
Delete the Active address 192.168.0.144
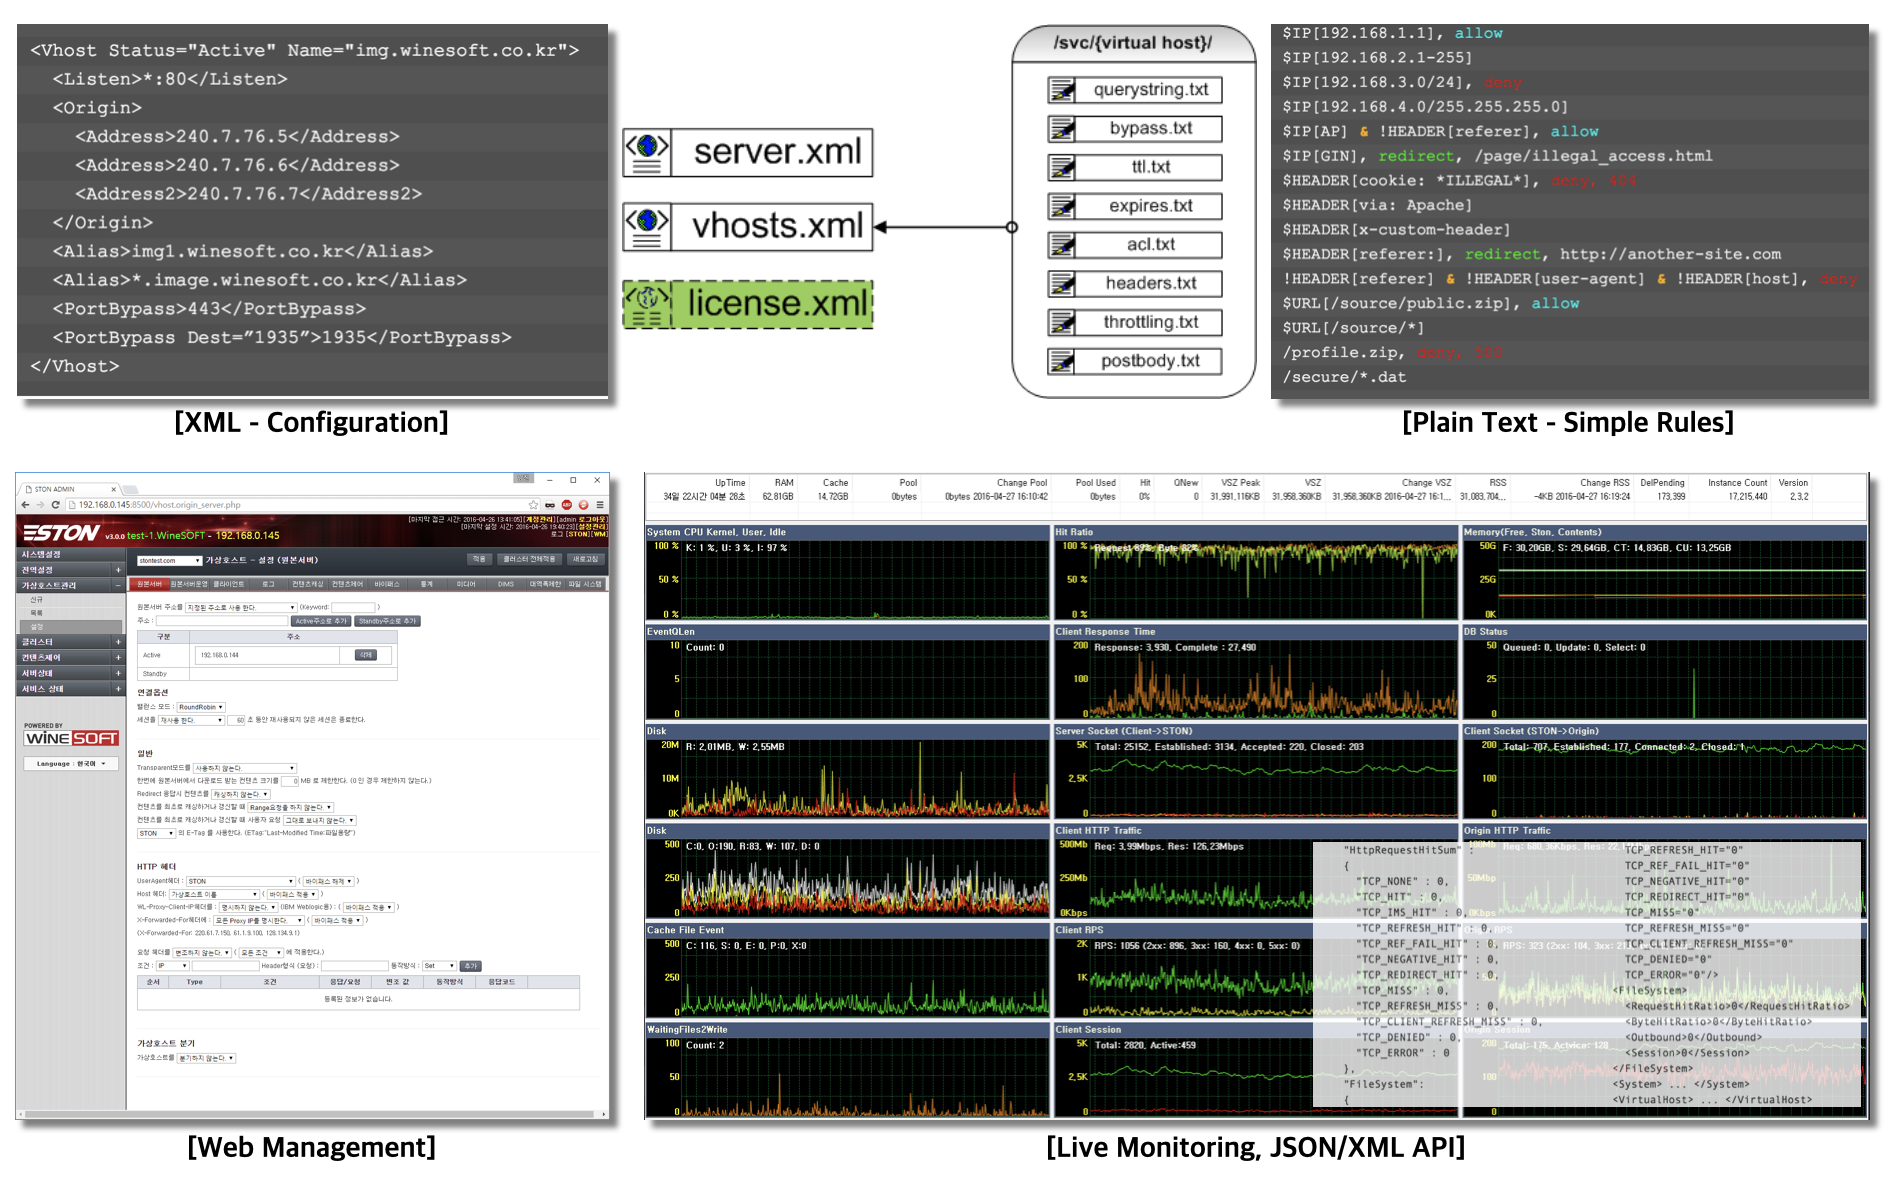[x=366, y=655]
